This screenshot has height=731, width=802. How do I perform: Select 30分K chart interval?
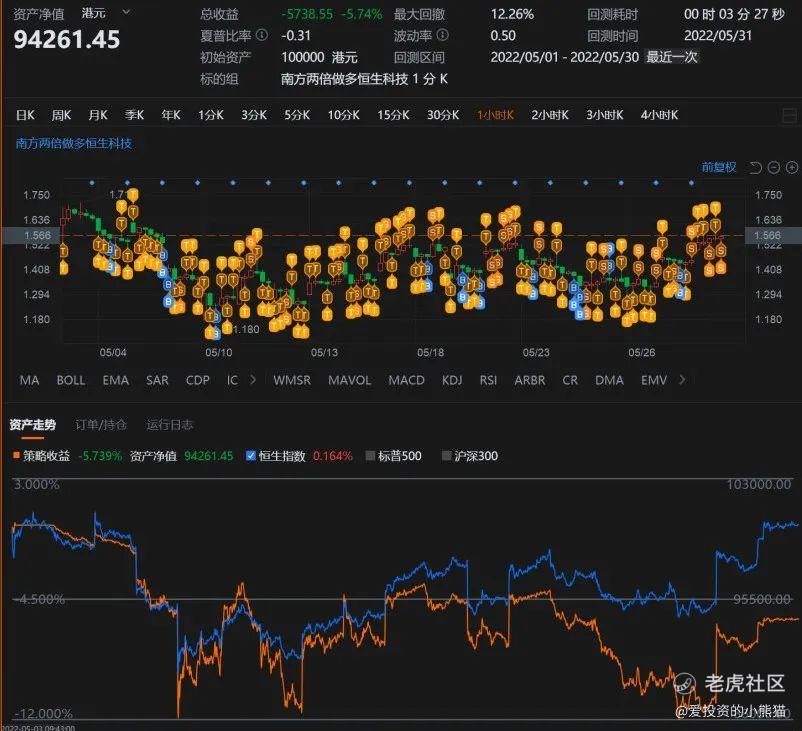click(x=443, y=115)
